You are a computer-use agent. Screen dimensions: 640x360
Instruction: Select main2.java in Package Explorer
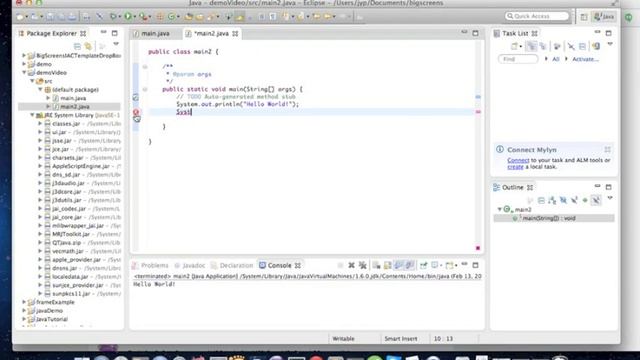click(x=75, y=107)
